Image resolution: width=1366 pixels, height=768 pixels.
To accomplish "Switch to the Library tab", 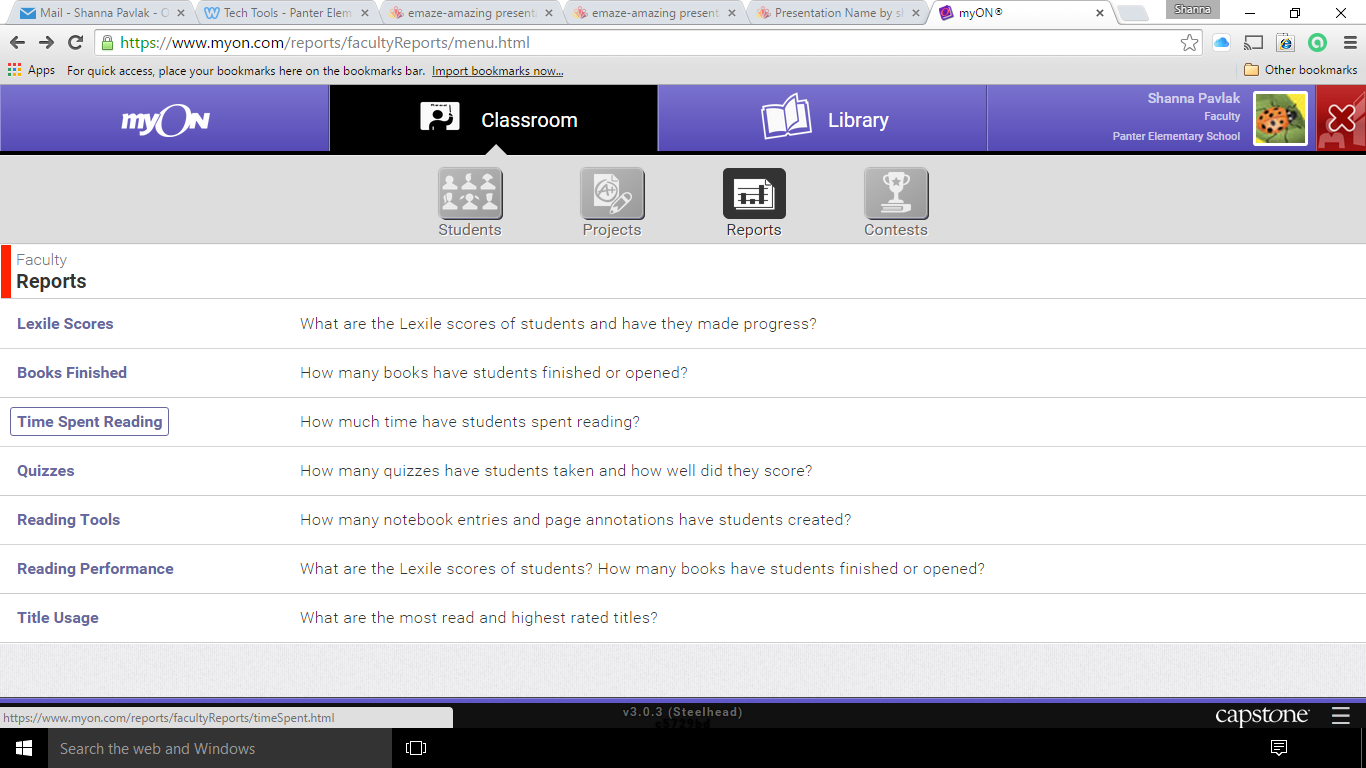I will point(822,120).
